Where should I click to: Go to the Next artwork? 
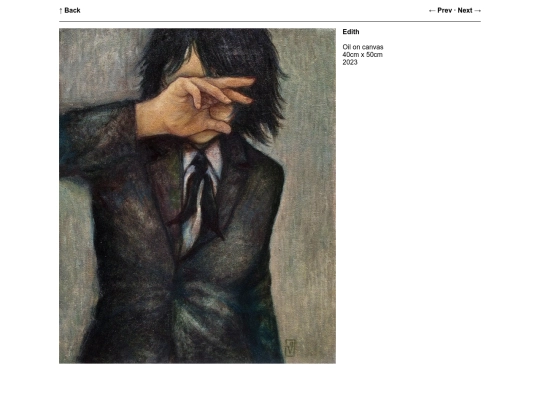465,10
